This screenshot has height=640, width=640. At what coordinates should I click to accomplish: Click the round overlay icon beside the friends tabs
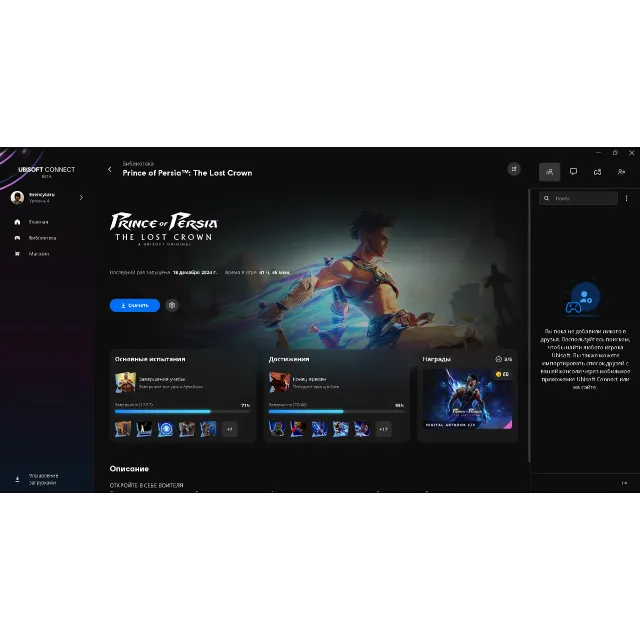coord(514,169)
